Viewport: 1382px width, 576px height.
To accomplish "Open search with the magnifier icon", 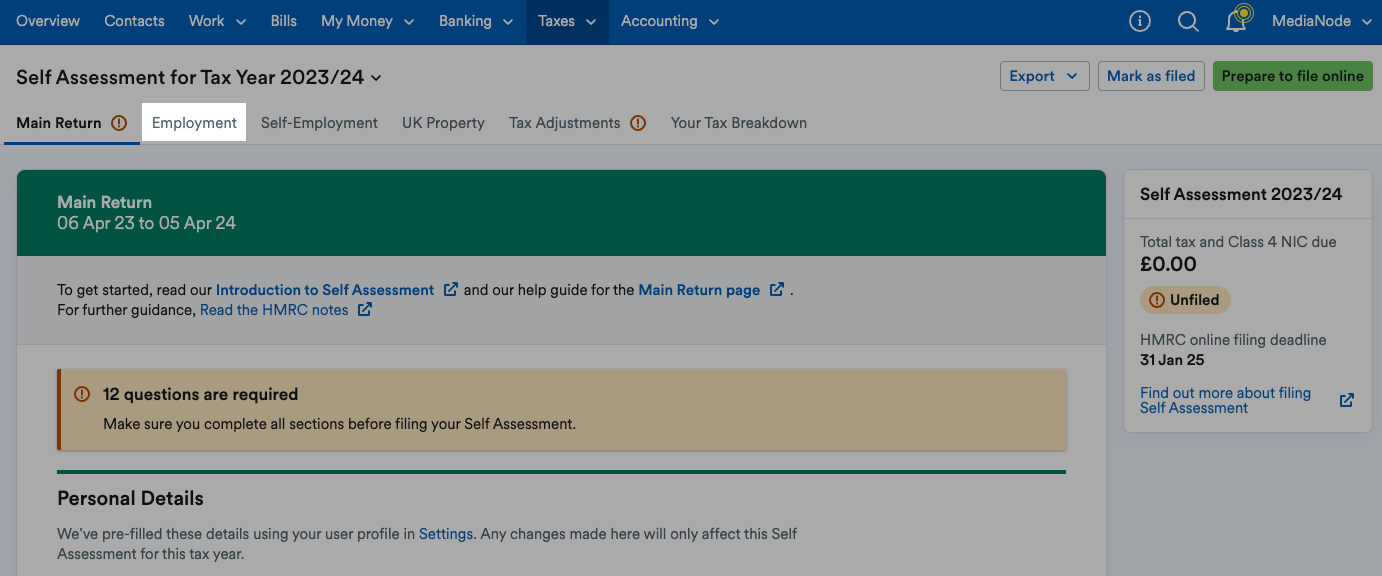I will [1188, 21].
